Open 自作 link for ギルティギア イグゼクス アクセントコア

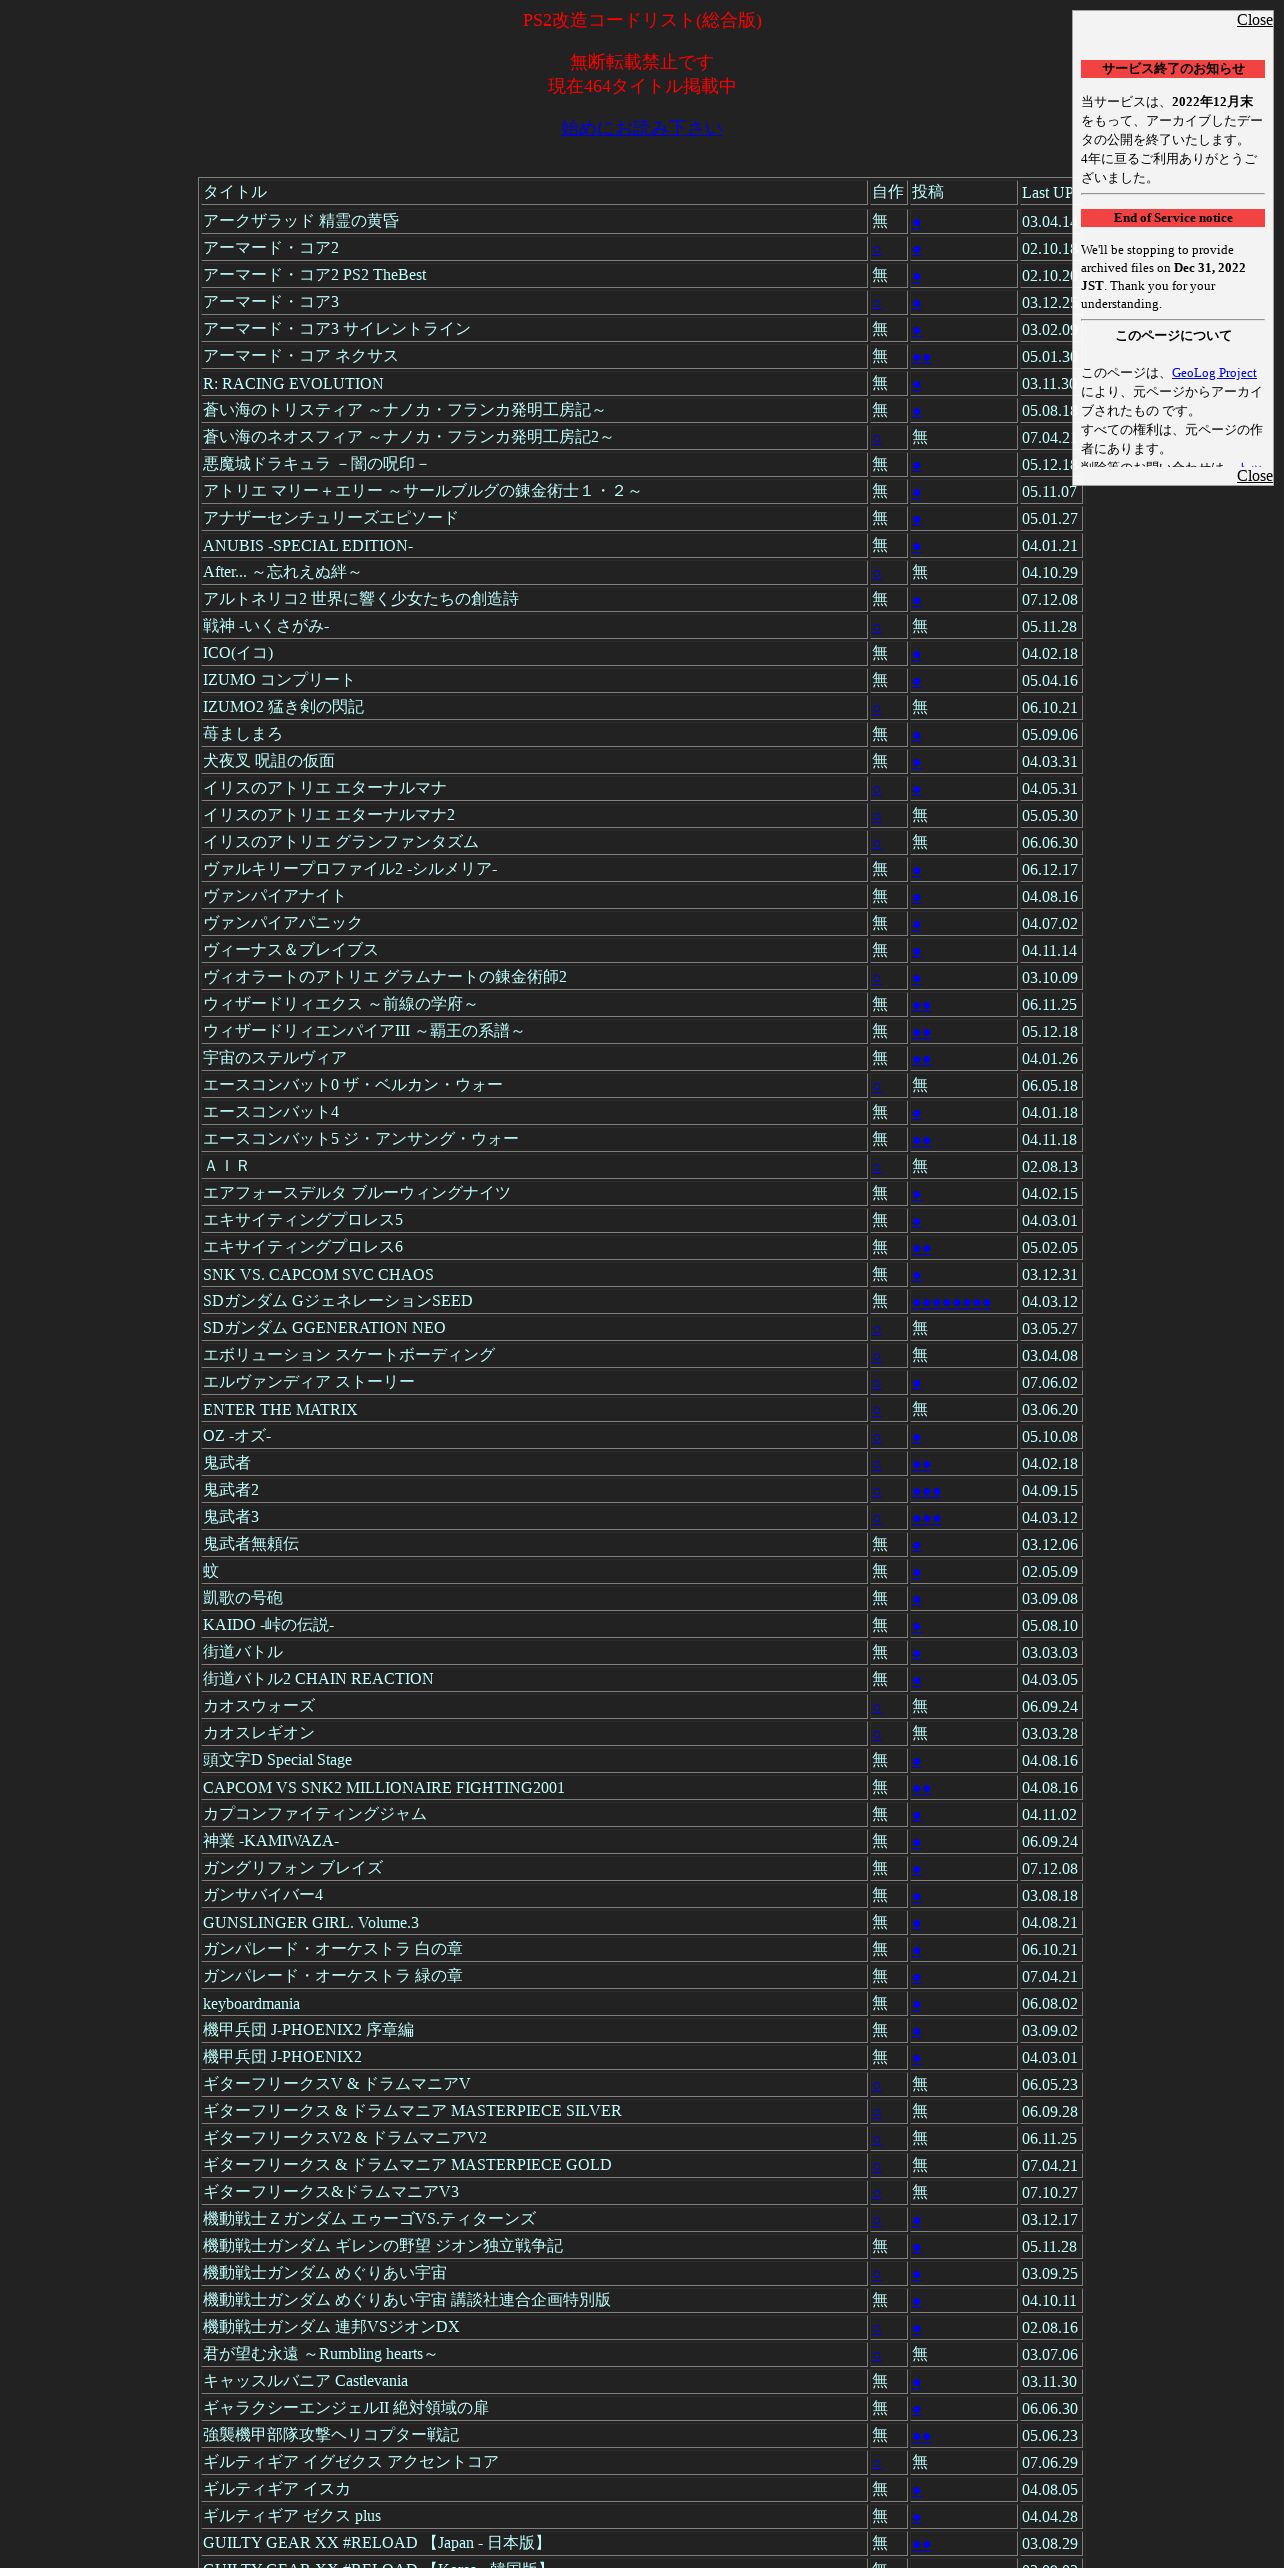(877, 2463)
